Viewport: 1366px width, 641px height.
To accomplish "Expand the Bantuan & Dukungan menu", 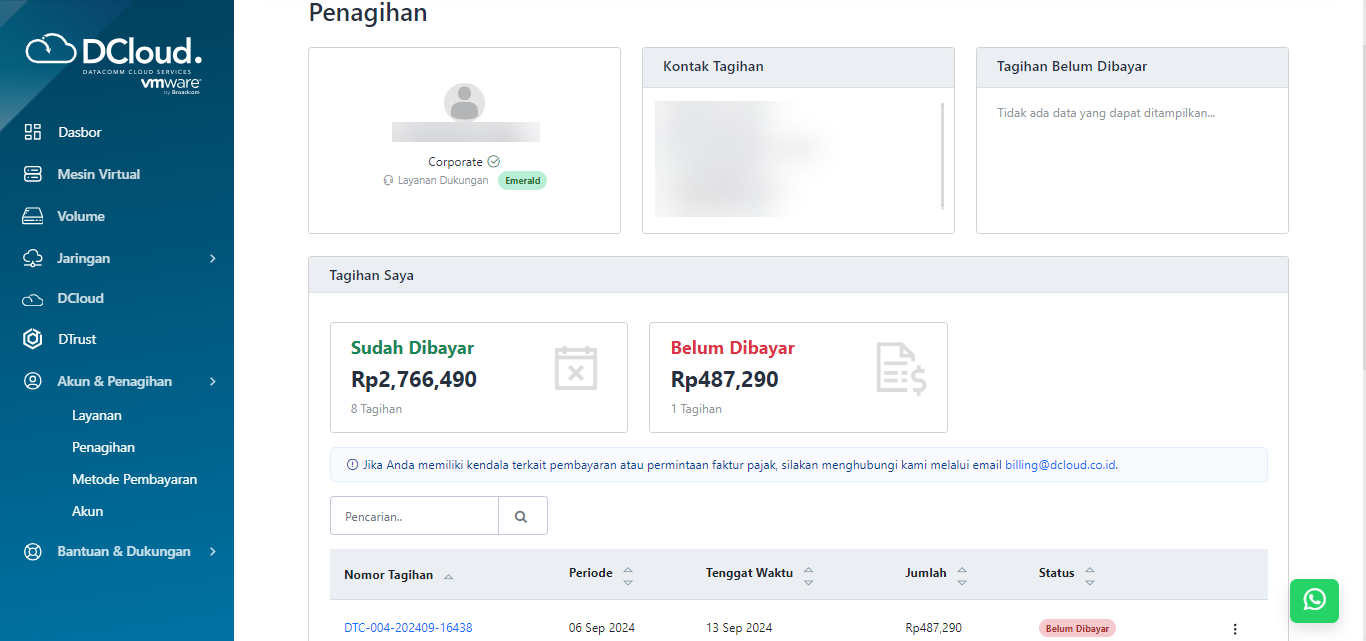I will tap(213, 551).
